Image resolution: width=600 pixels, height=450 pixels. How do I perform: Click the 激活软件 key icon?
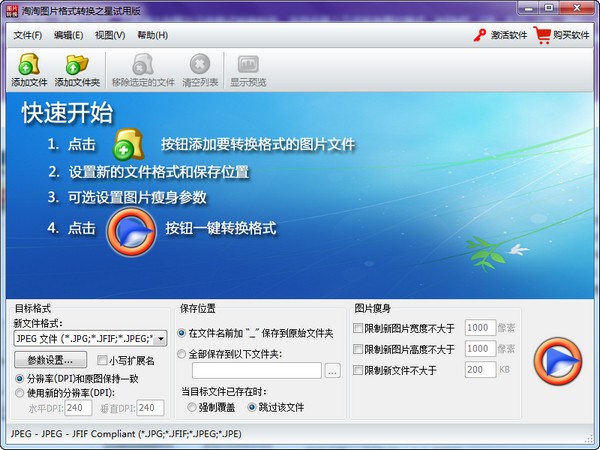tap(479, 36)
